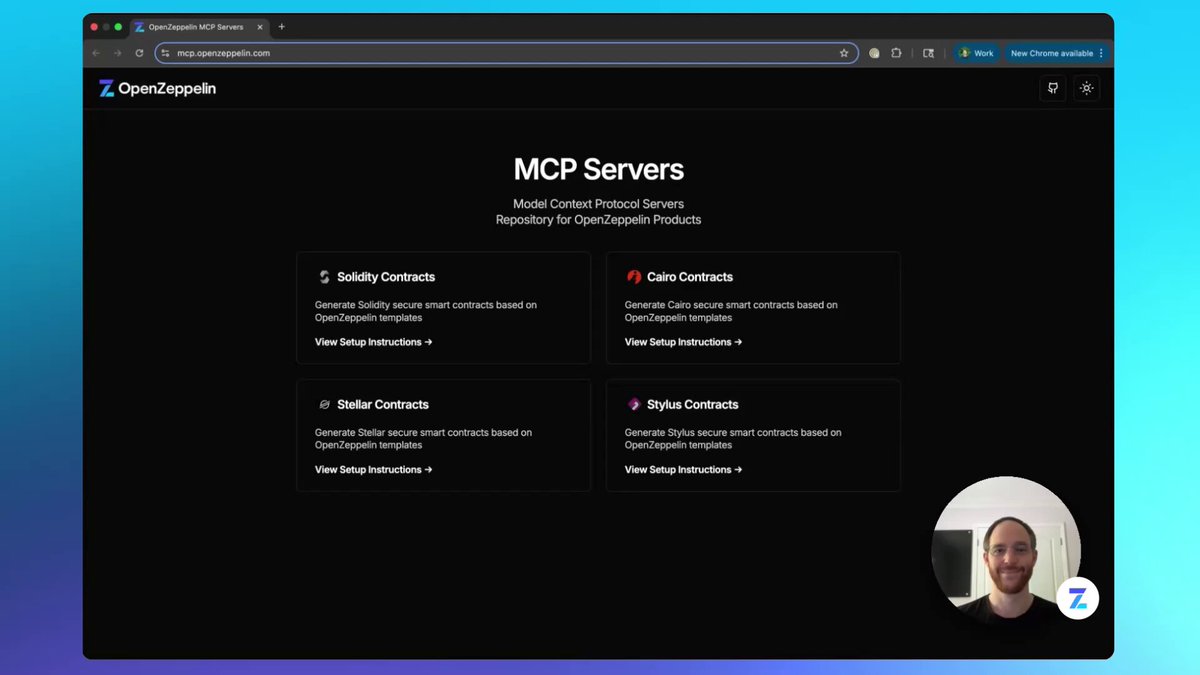Bookmark this page with star icon
Viewport: 1200px width, 675px height.
(x=844, y=53)
